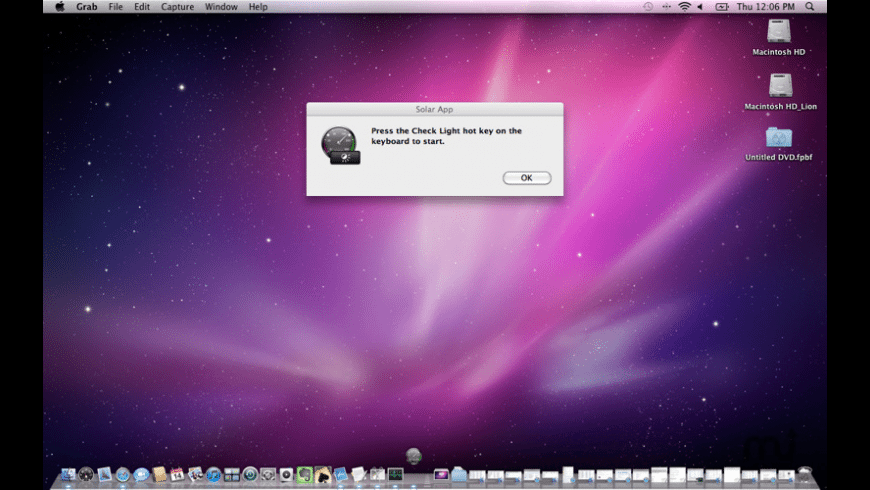The height and width of the screenshot is (490, 870).
Task: Open the Trash in the dock
Action: [805, 474]
